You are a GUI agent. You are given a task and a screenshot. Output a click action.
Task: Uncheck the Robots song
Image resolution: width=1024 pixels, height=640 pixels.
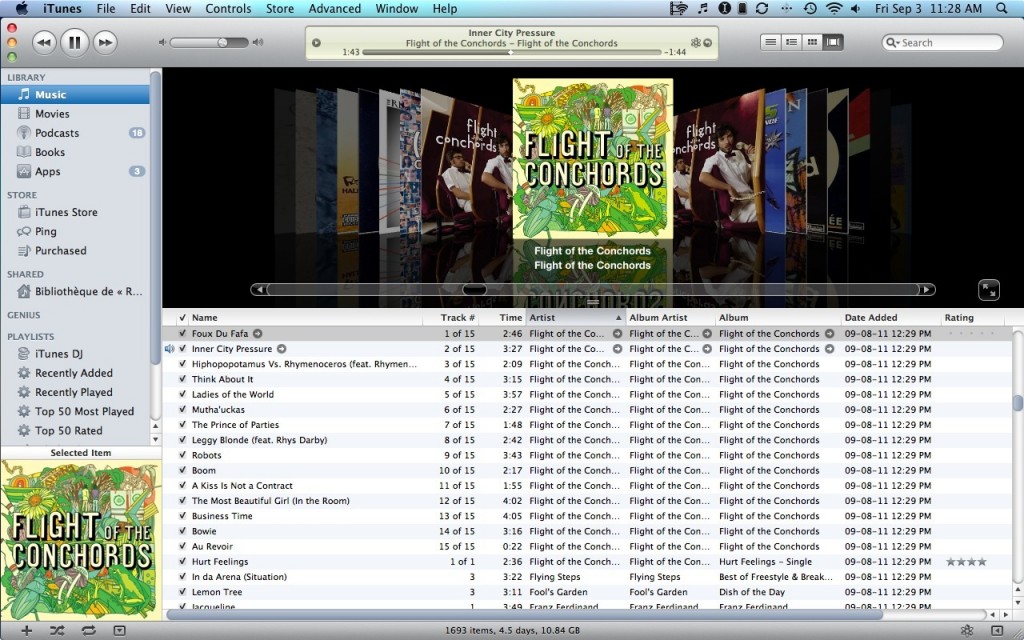pyautogui.click(x=182, y=455)
